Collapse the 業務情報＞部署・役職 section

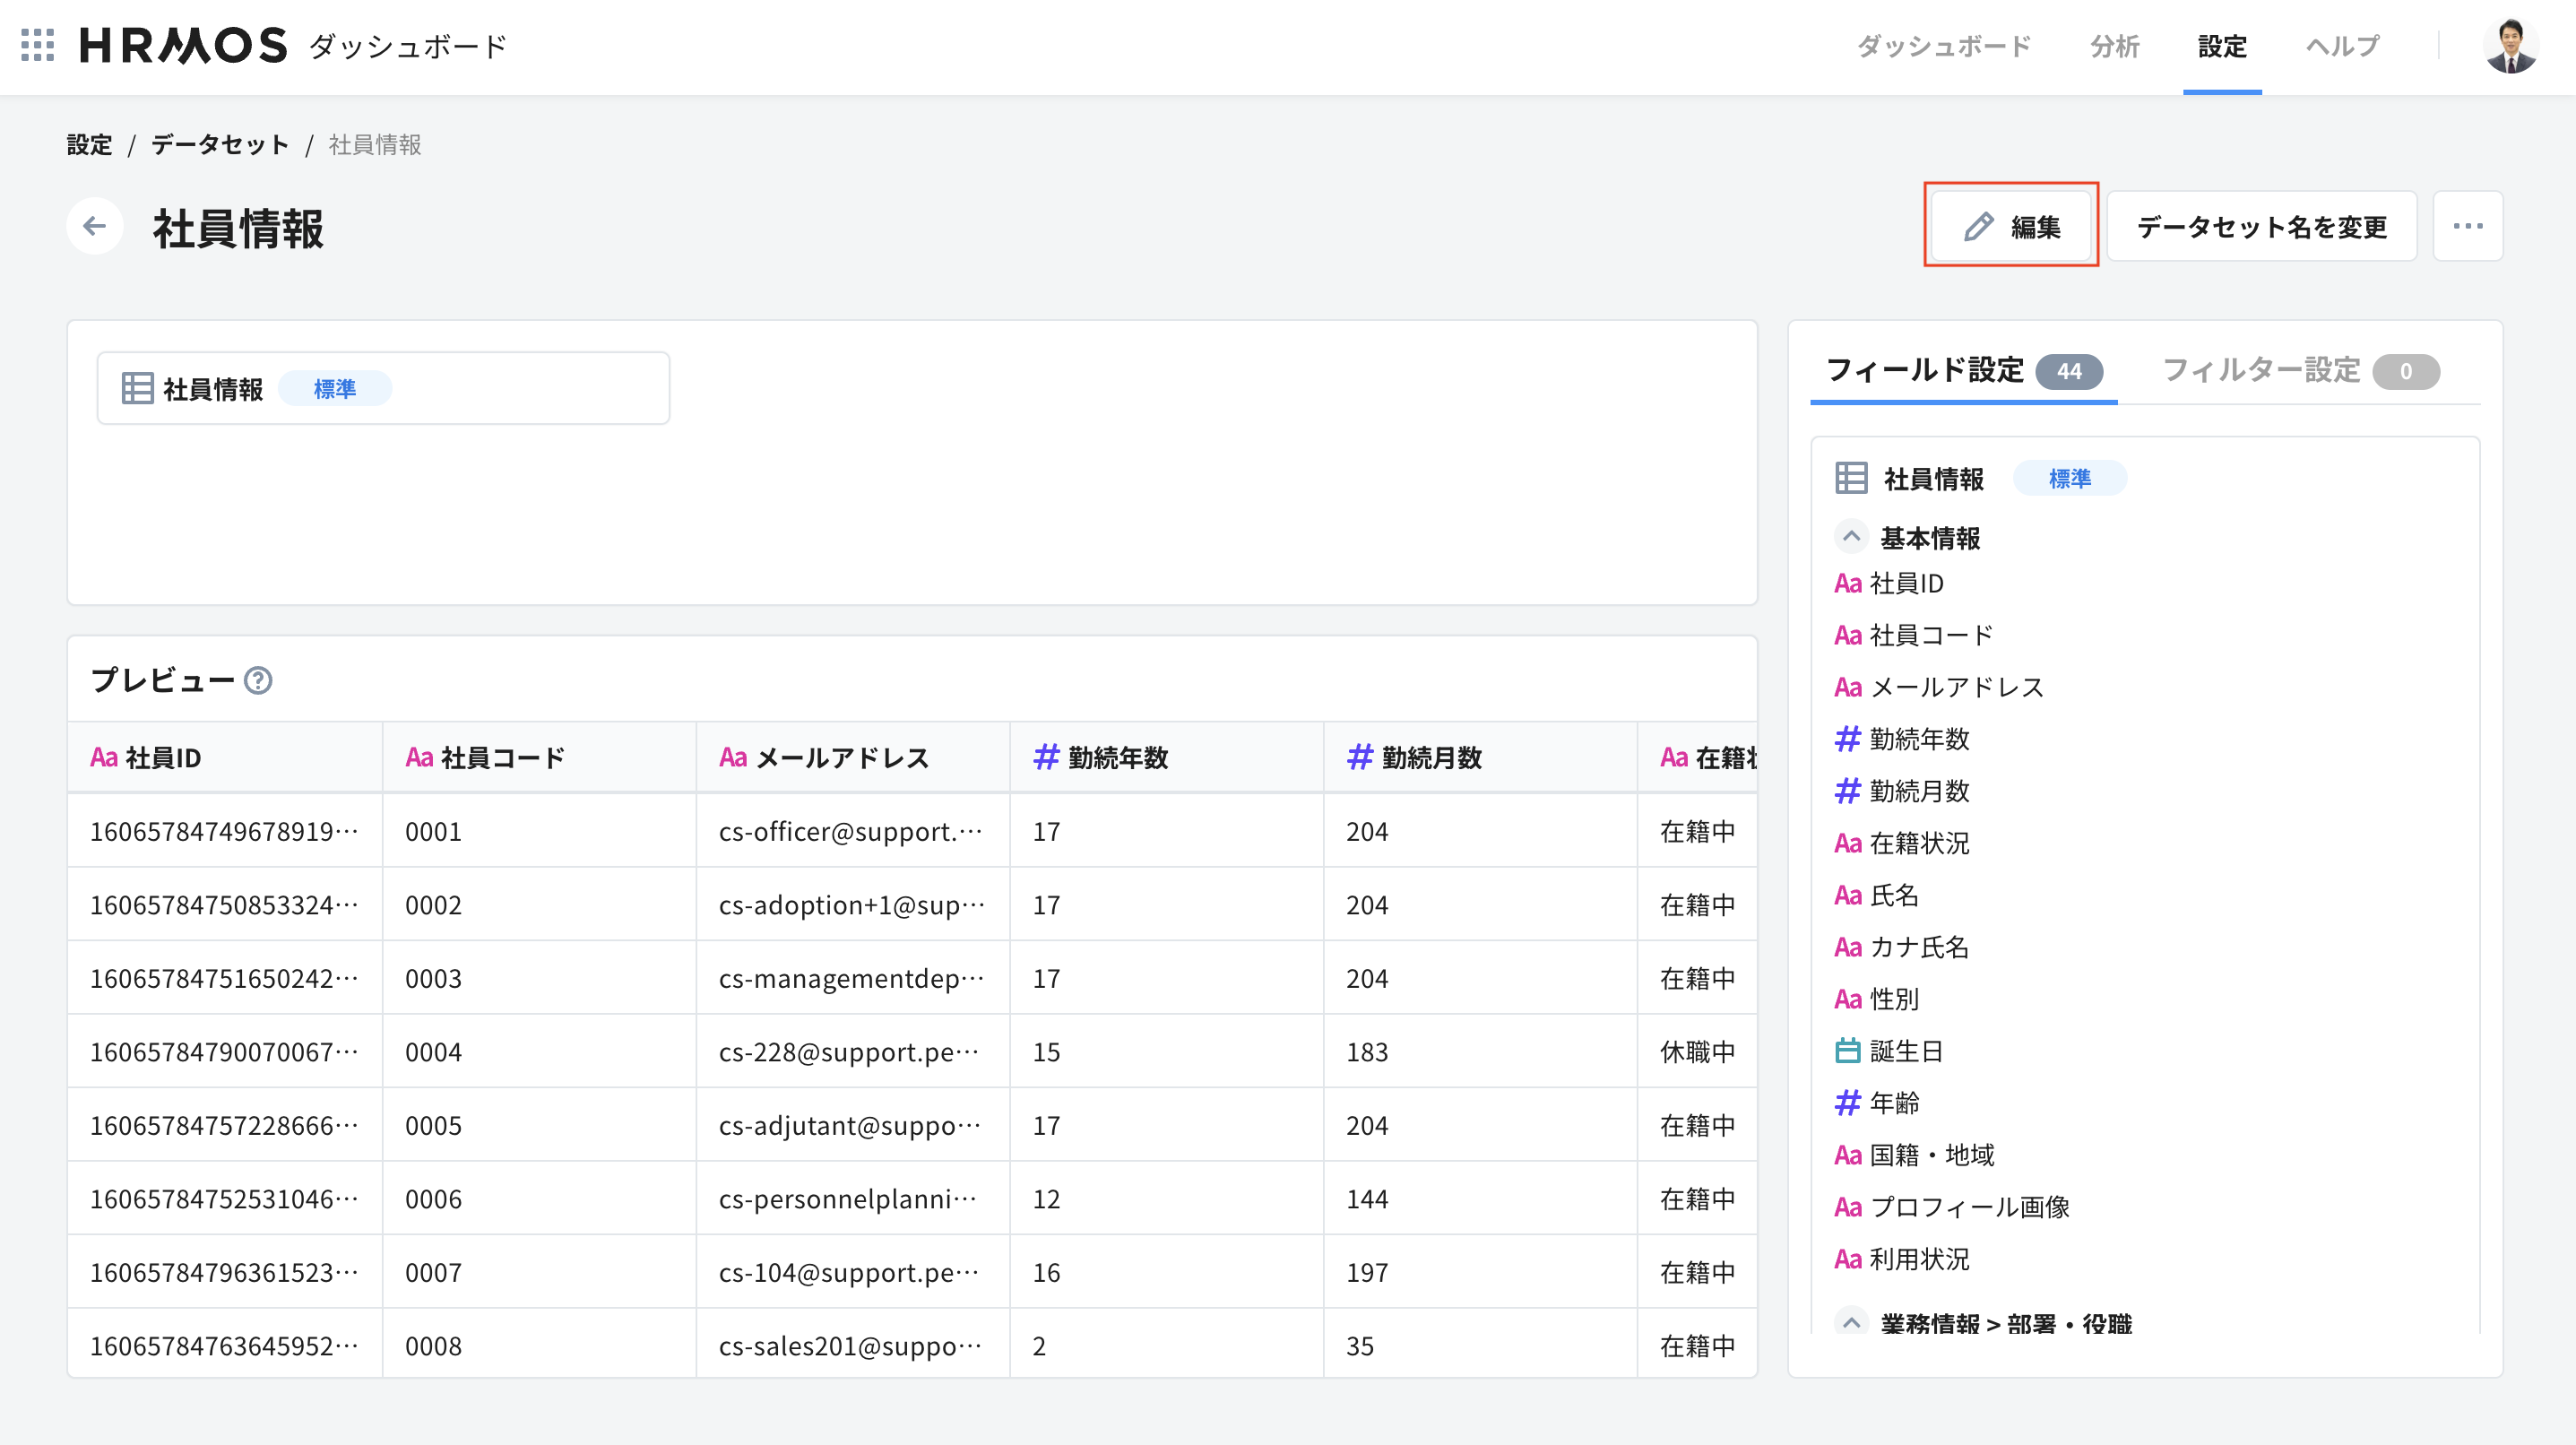(x=1851, y=1322)
